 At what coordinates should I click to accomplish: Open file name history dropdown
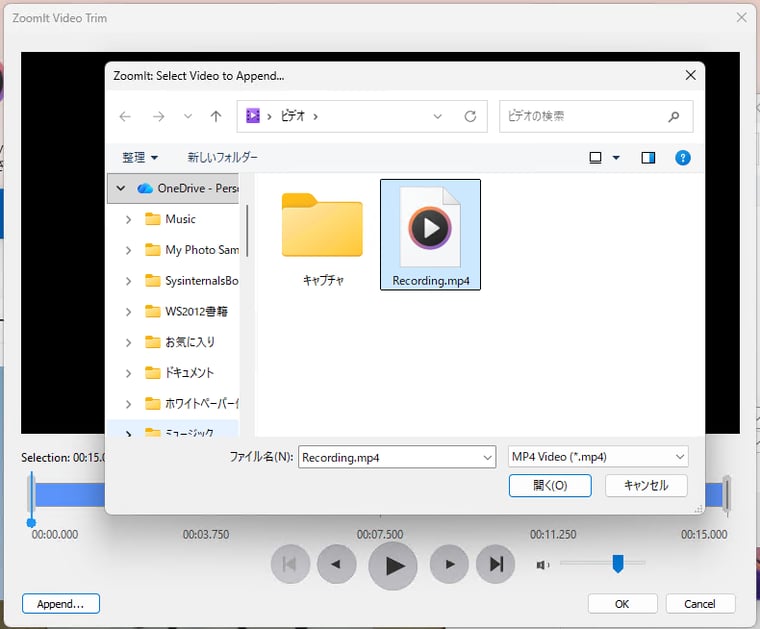click(487, 457)
